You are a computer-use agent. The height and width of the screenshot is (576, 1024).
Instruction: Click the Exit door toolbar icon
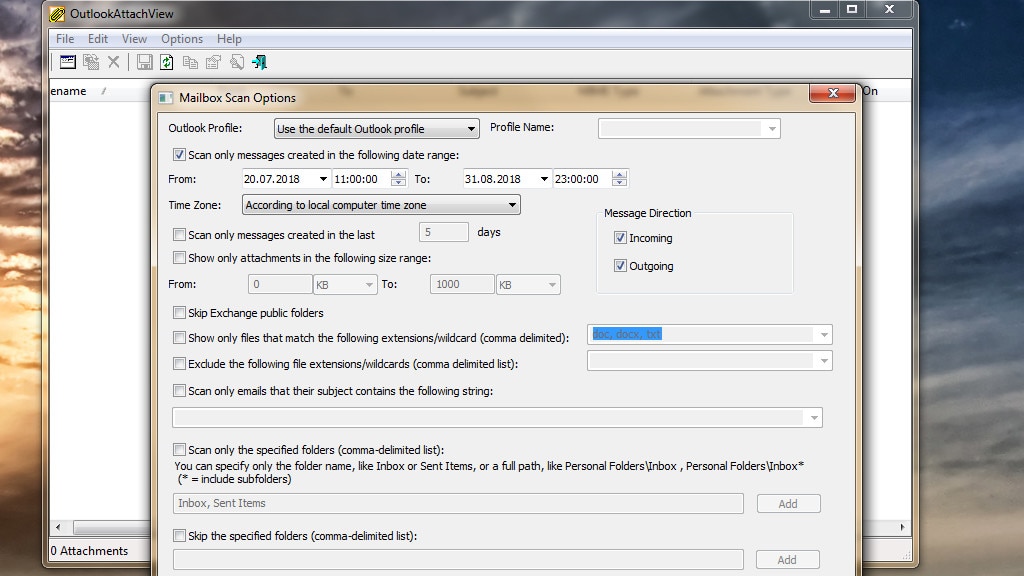coord(259,62)
